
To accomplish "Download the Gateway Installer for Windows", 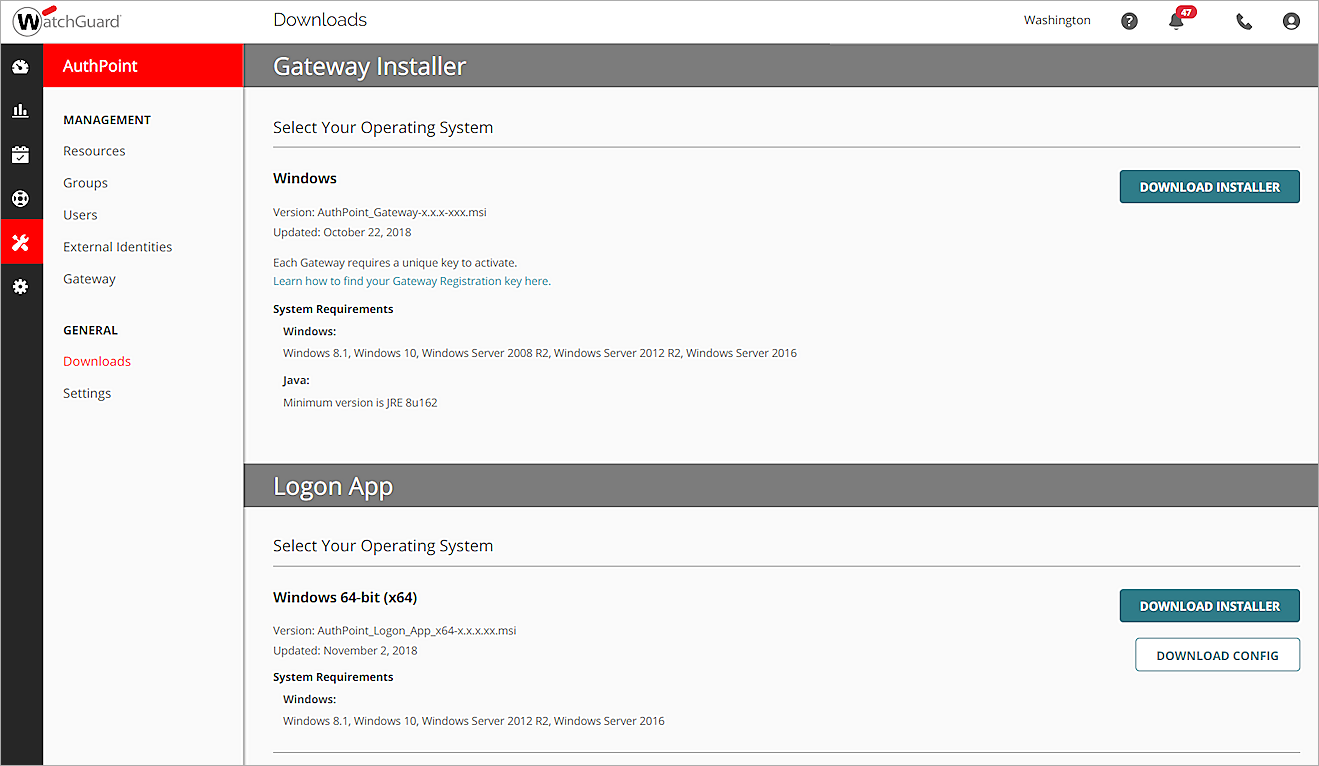I will [x=1209, y=187].
